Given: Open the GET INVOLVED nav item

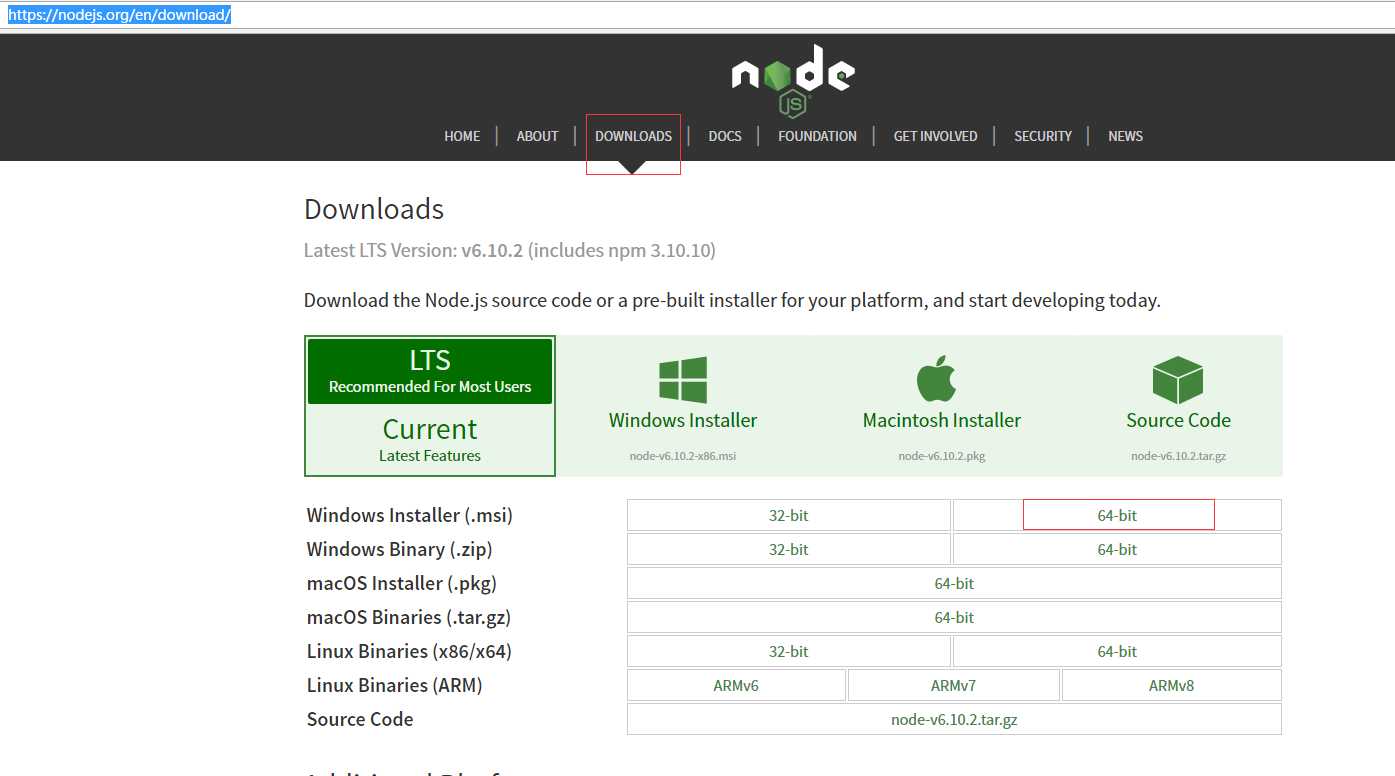Looking at the screenshot, I should [x=935, y=136].
